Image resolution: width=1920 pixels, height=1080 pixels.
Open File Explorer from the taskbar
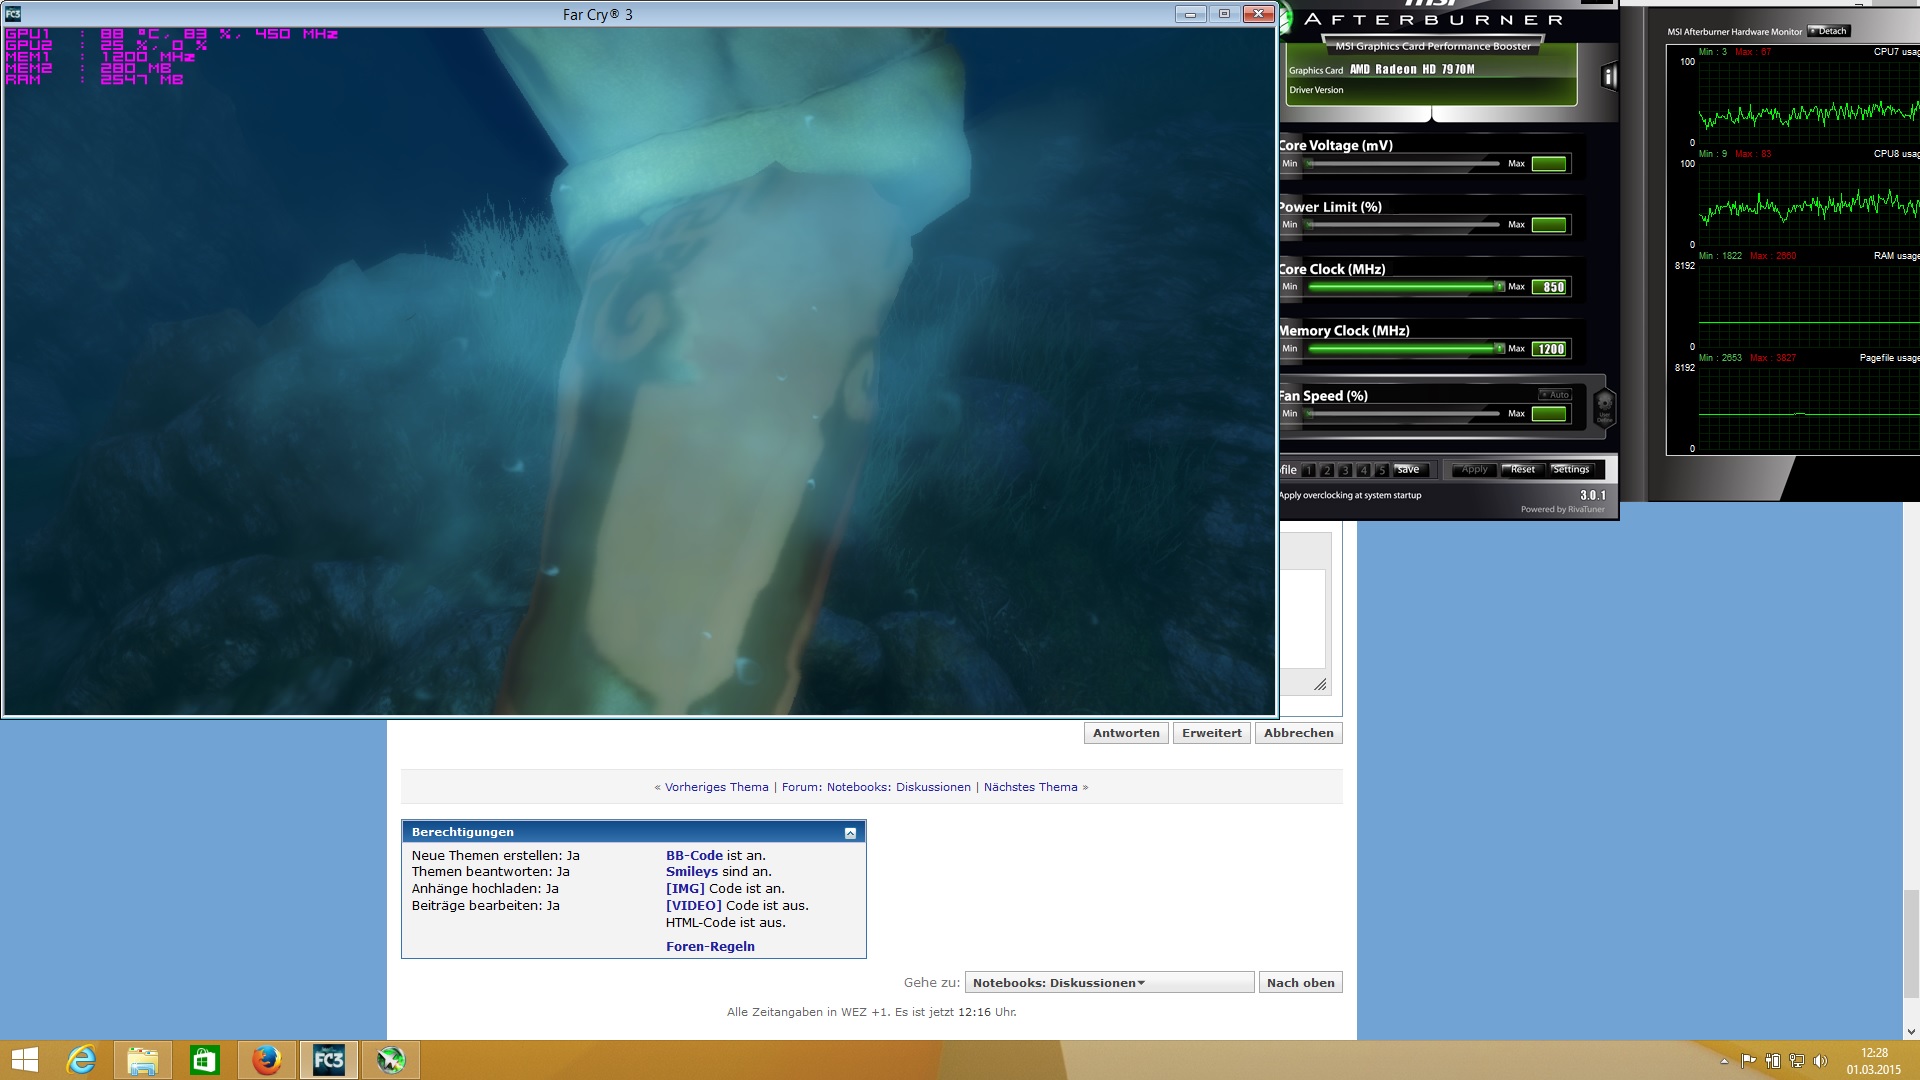pyautogui.click(x=143, y=1060)
